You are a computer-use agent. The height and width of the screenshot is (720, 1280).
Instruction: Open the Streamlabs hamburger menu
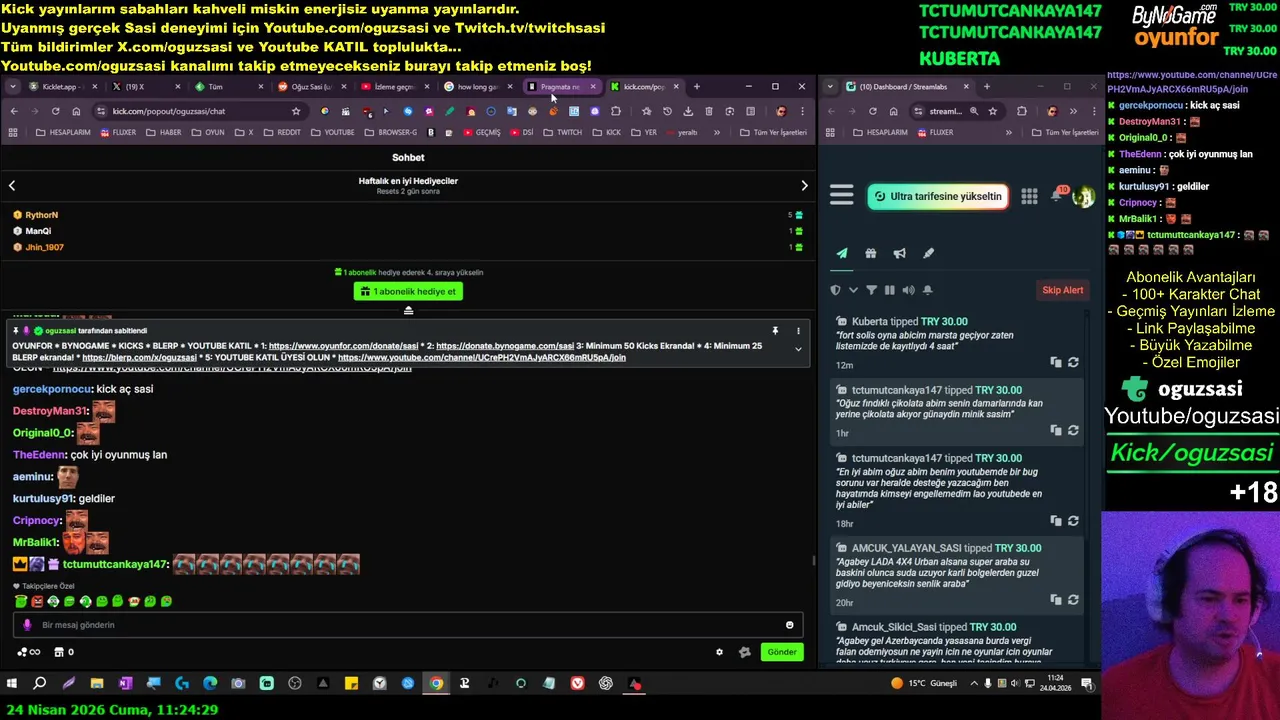841,196
